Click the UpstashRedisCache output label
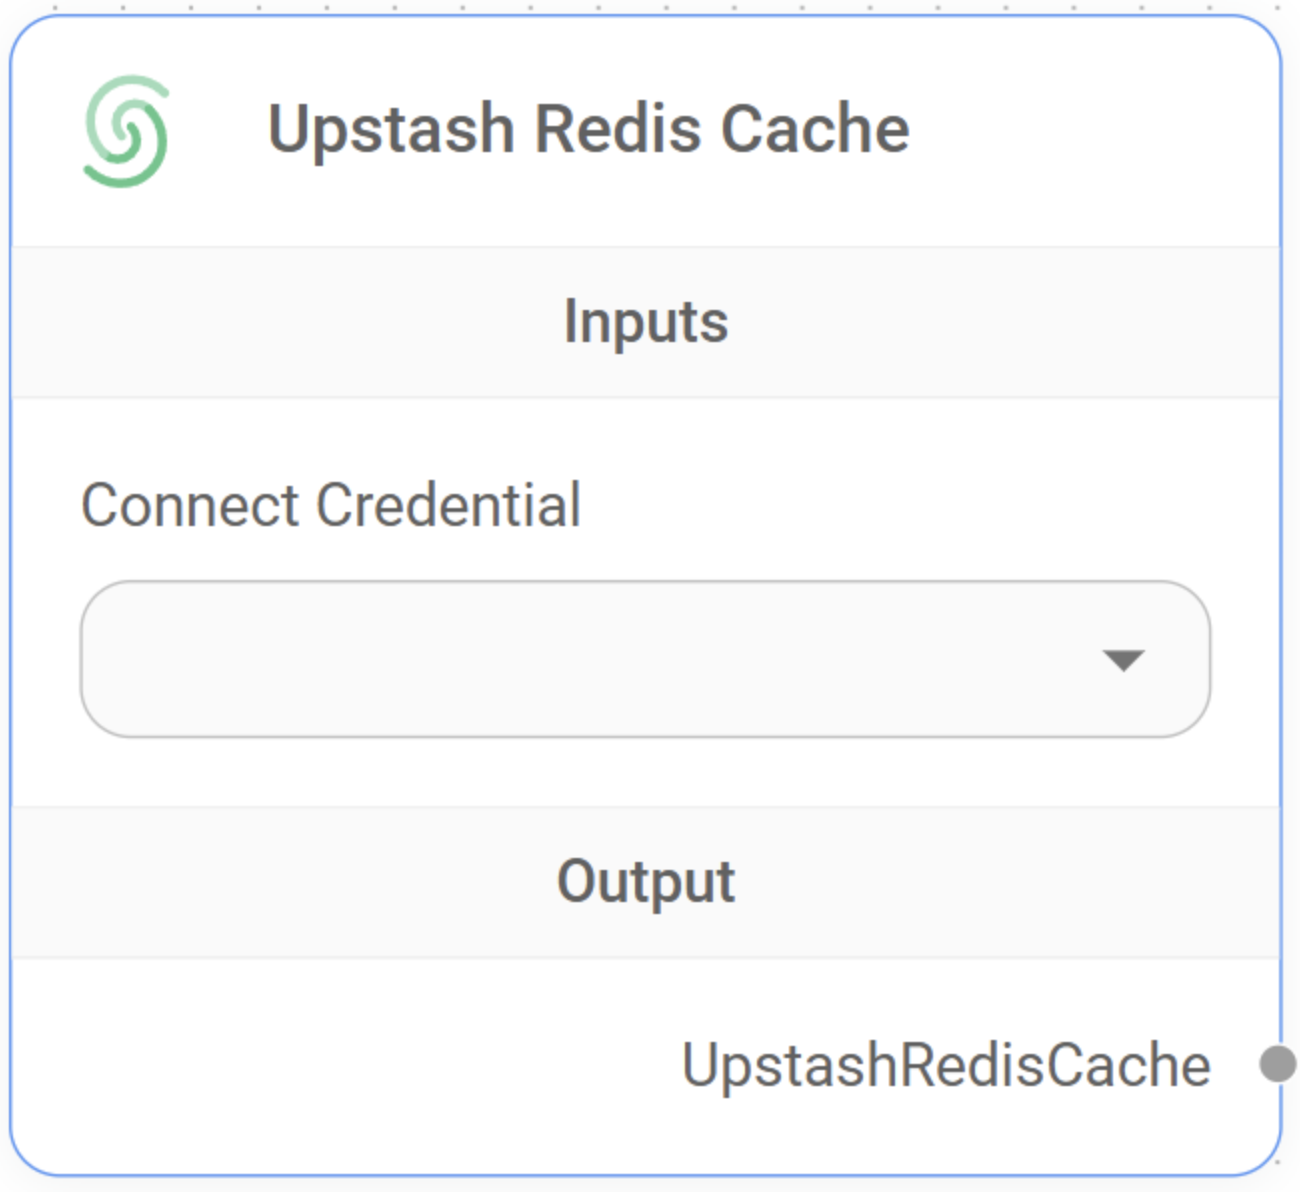The height and width of the screenshot is (1192, 1300). [x=946, y=1064]
